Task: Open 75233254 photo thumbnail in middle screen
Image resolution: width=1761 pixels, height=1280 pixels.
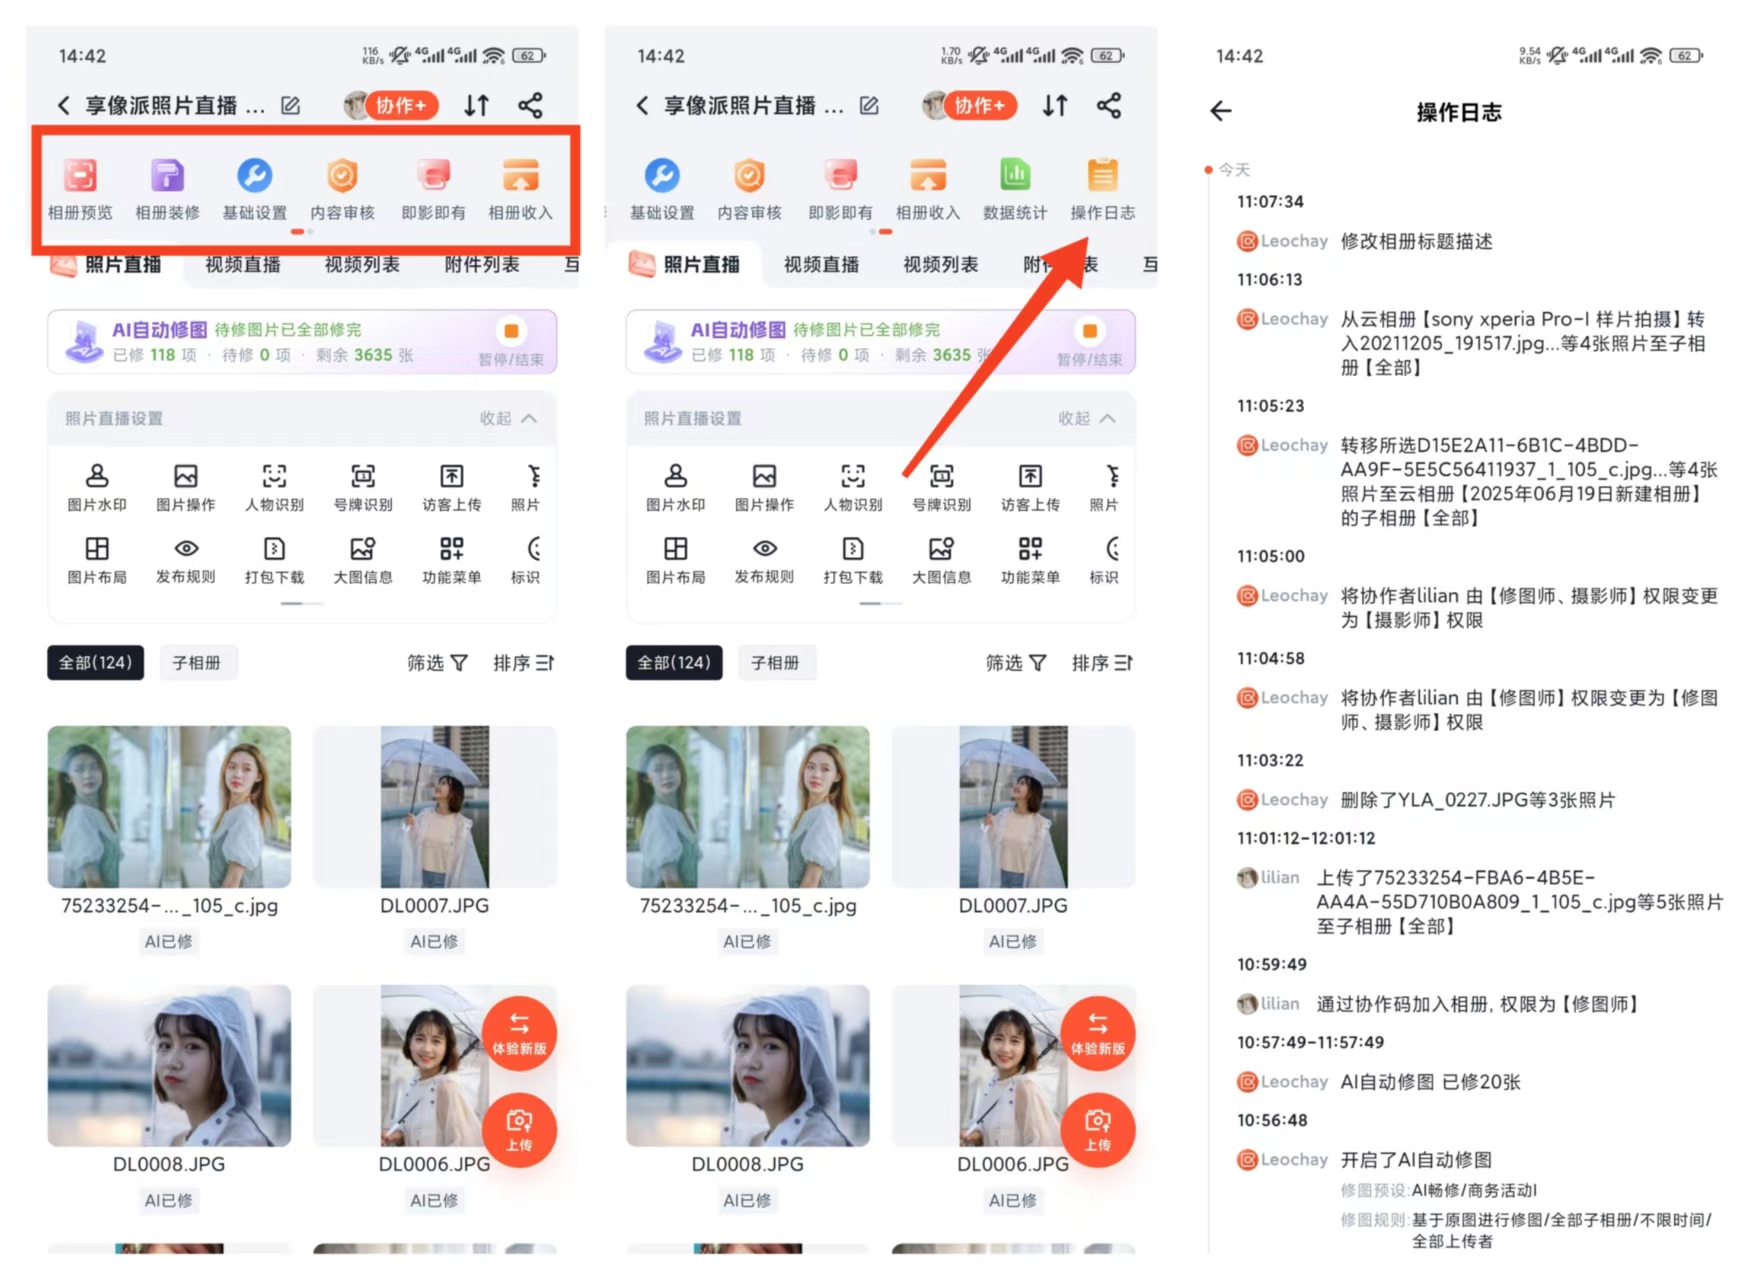Action: click(748, 807)
